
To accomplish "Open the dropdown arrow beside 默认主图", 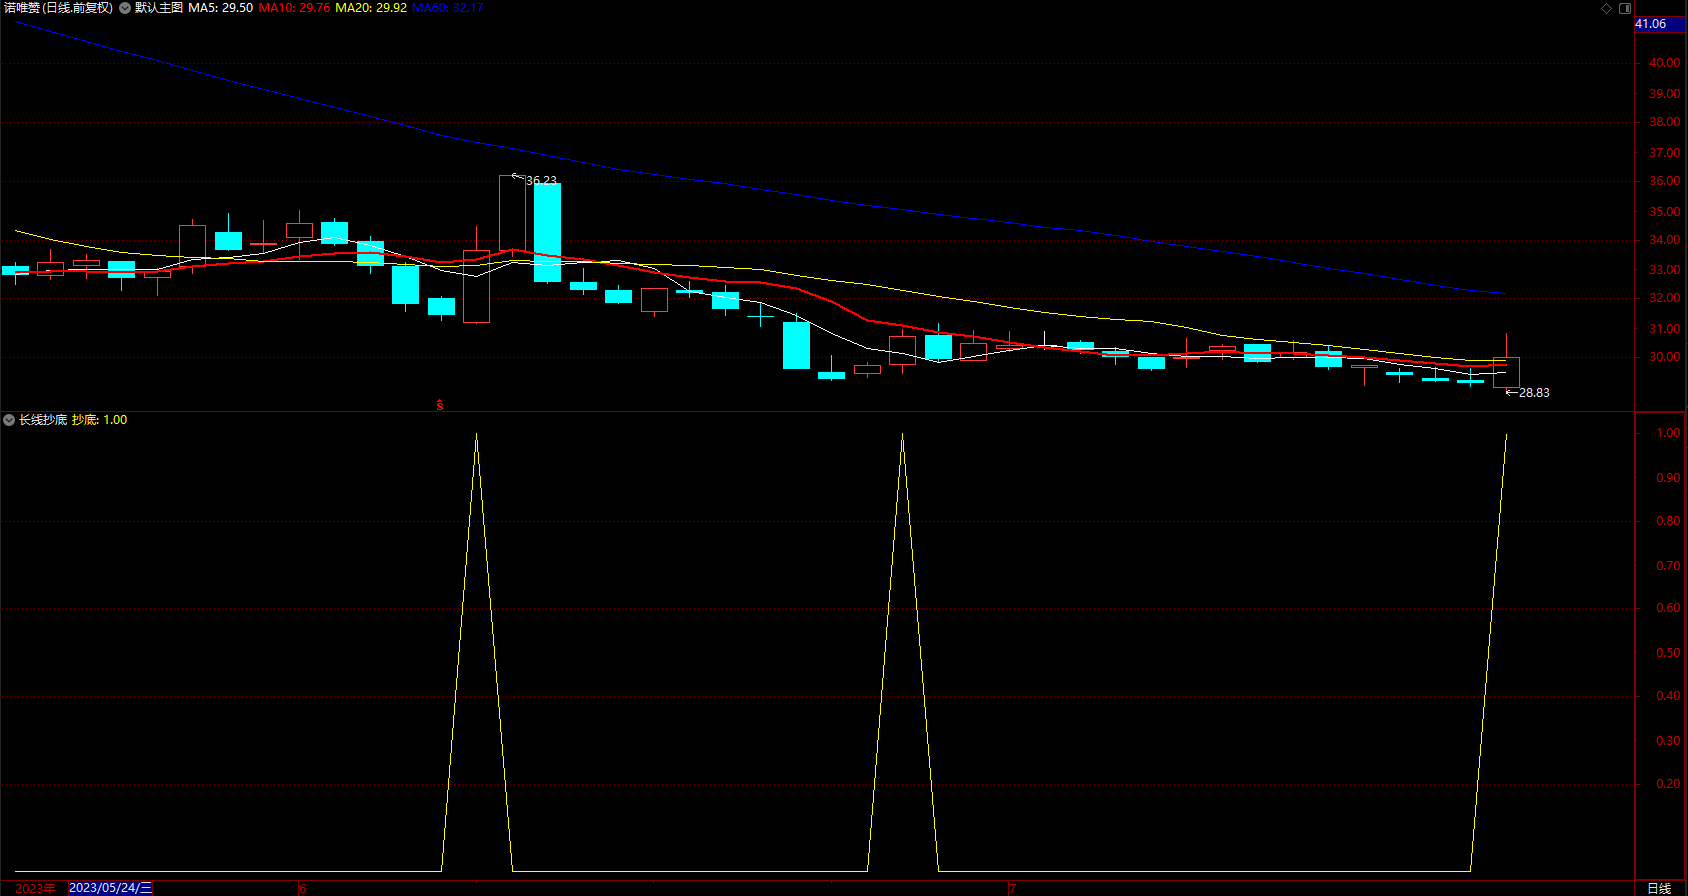I will (125, 8).
